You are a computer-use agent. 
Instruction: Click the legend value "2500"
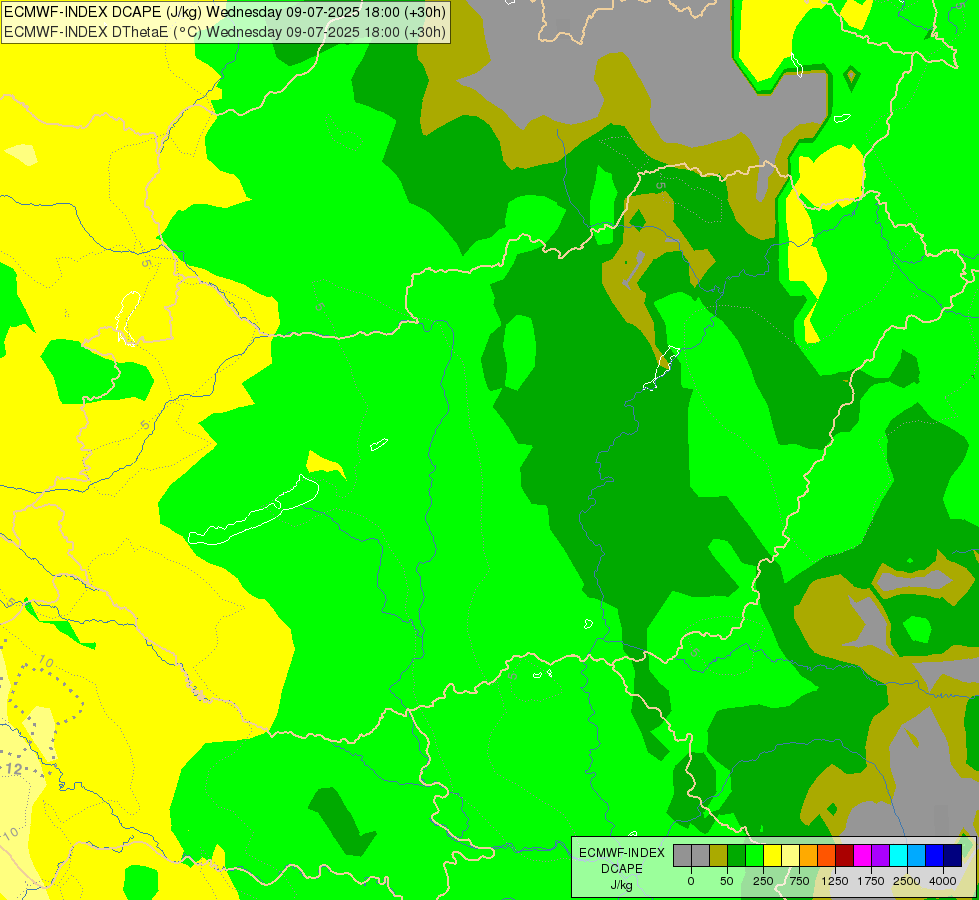point(907,881)
